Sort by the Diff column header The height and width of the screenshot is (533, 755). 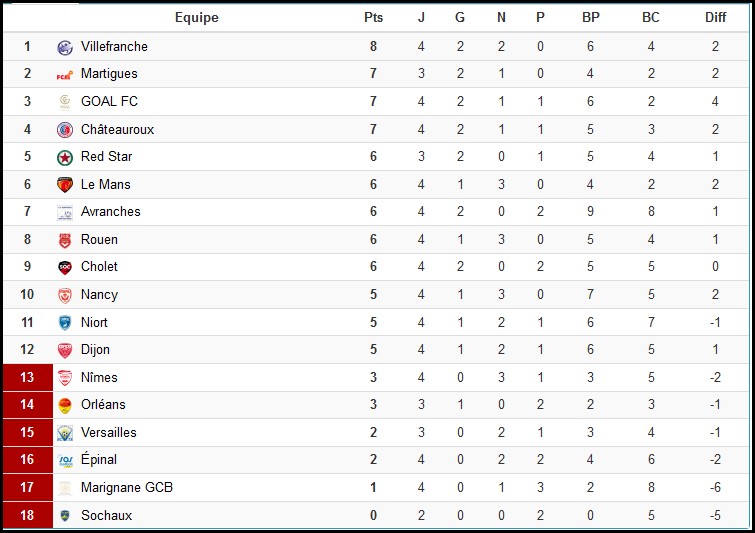tap(715, 18)
